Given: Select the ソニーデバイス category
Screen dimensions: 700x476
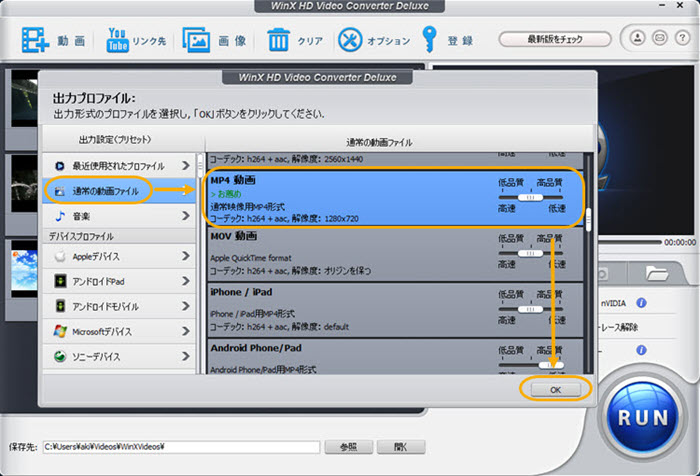Looking at the screenshot, I should 119,356.
